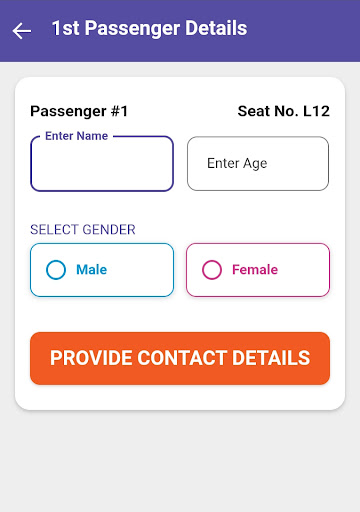The height and width of the screenshot is (512, 360).
Task: Click the SELECT GENDER label
Action: [83, 230]
